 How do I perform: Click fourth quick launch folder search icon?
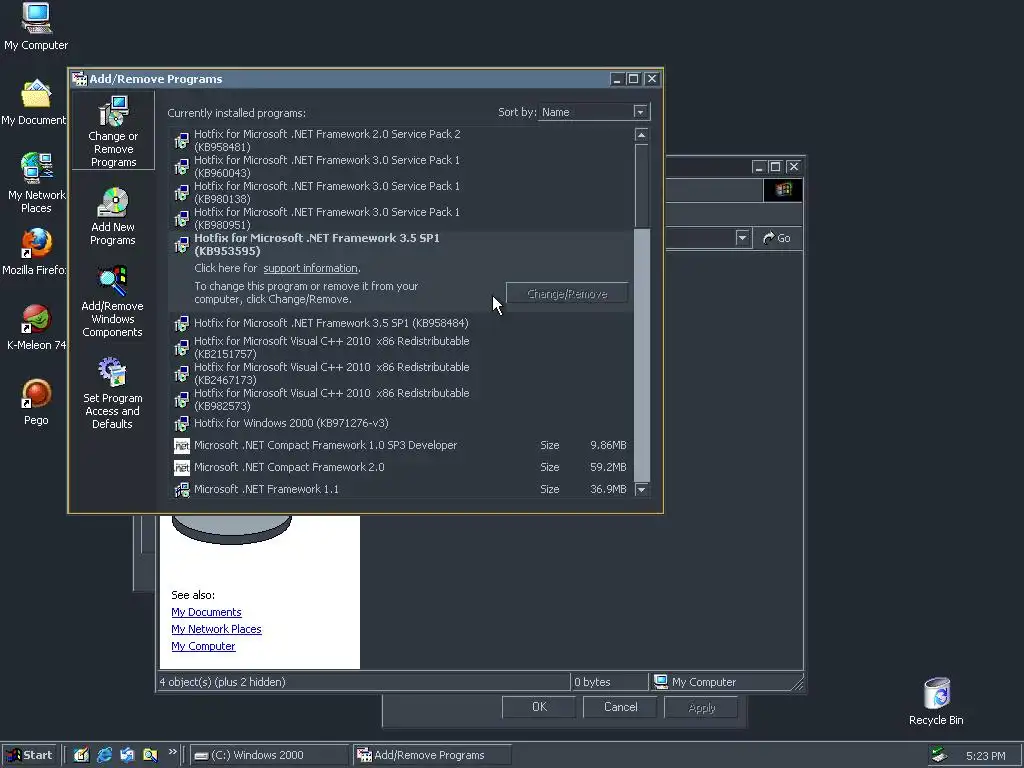[x=150, y=755]
